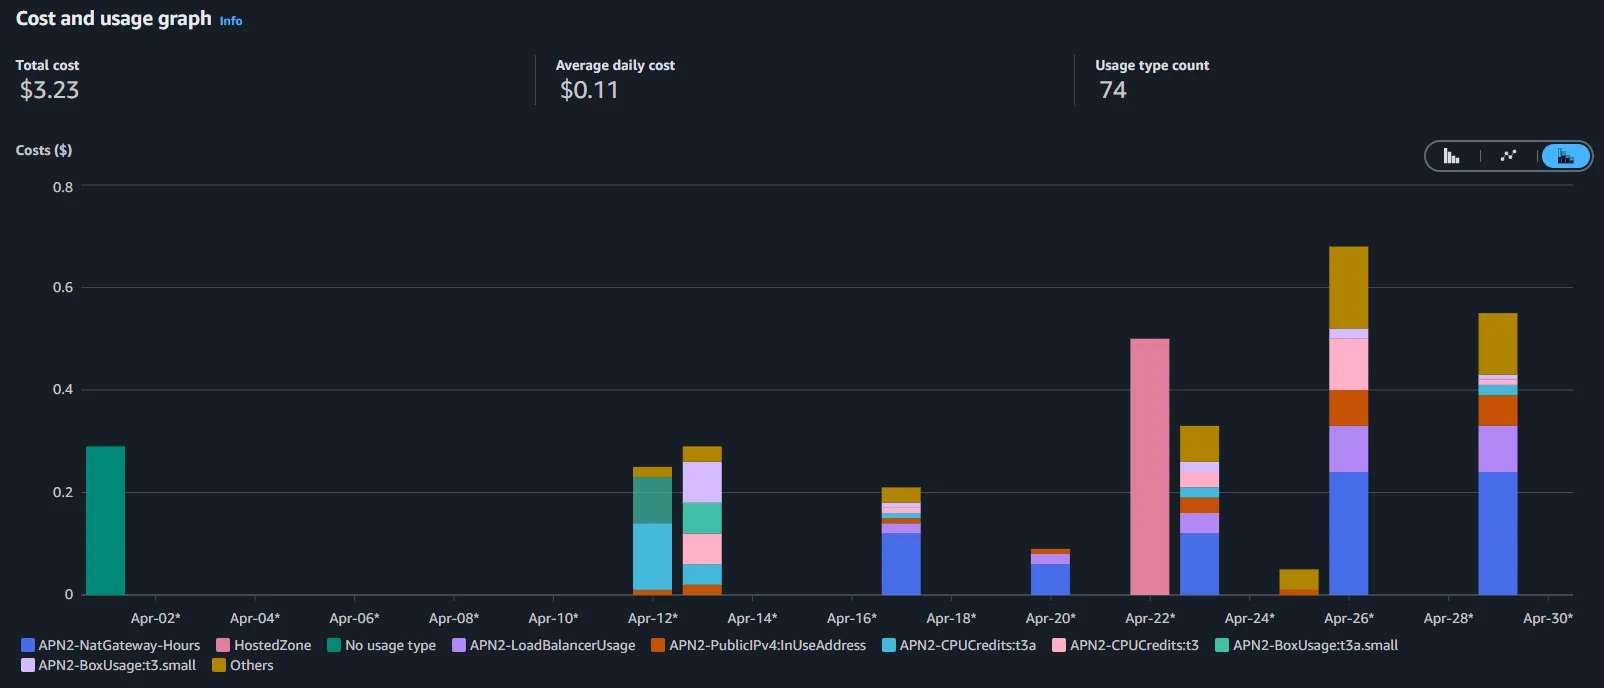Viewport: 1604px width, 688px height.
Task: Click the tallest stacked bar at Apr-26
Action: [x=1348, y=420]
